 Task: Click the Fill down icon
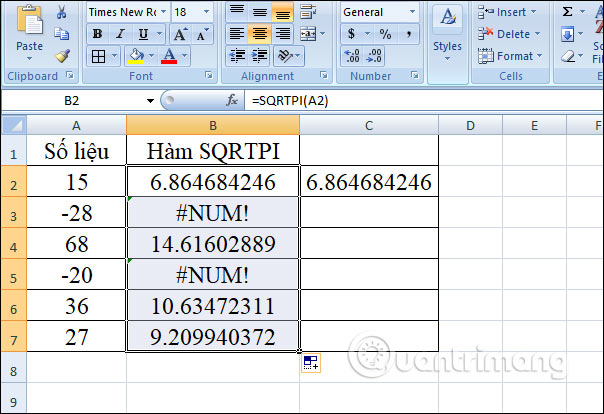click(x=567, y=34)
